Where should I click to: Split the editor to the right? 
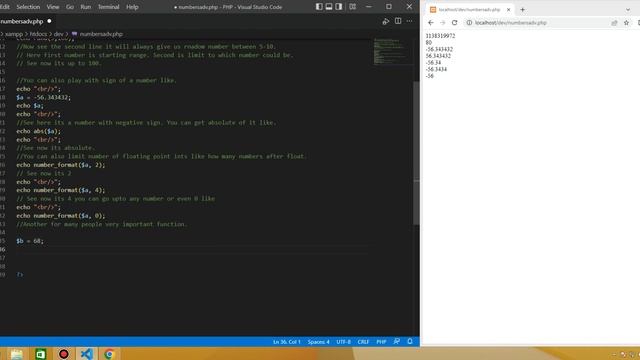(x=398, y=21)
